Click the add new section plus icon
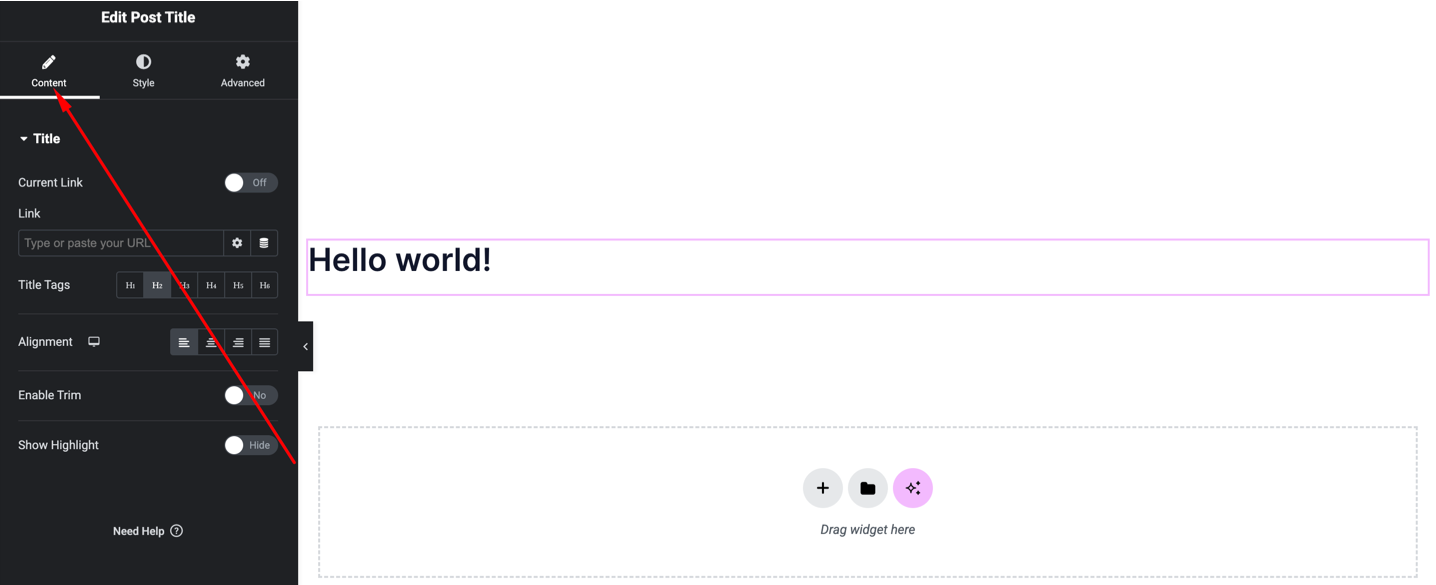Viewport: 1436px width, 585px height. click(x=822, y=488)
